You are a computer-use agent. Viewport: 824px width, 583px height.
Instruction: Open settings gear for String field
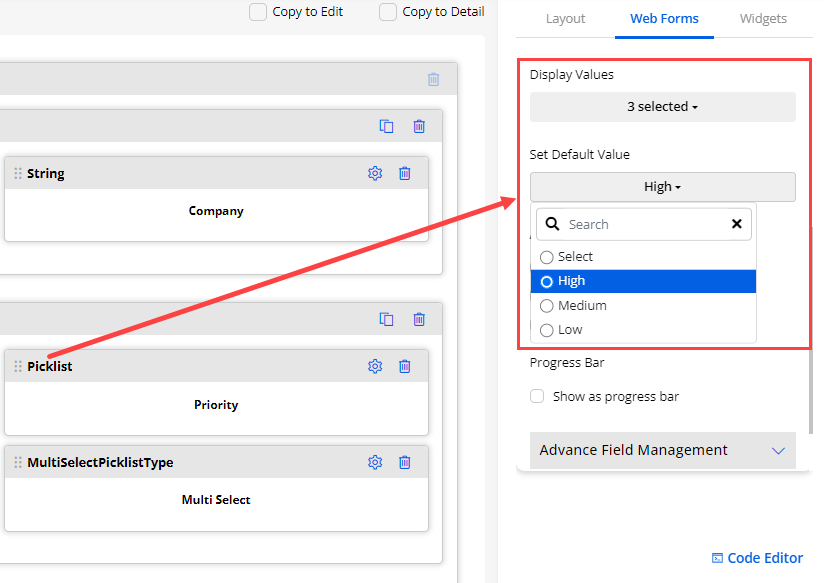[x=375, y=173]
